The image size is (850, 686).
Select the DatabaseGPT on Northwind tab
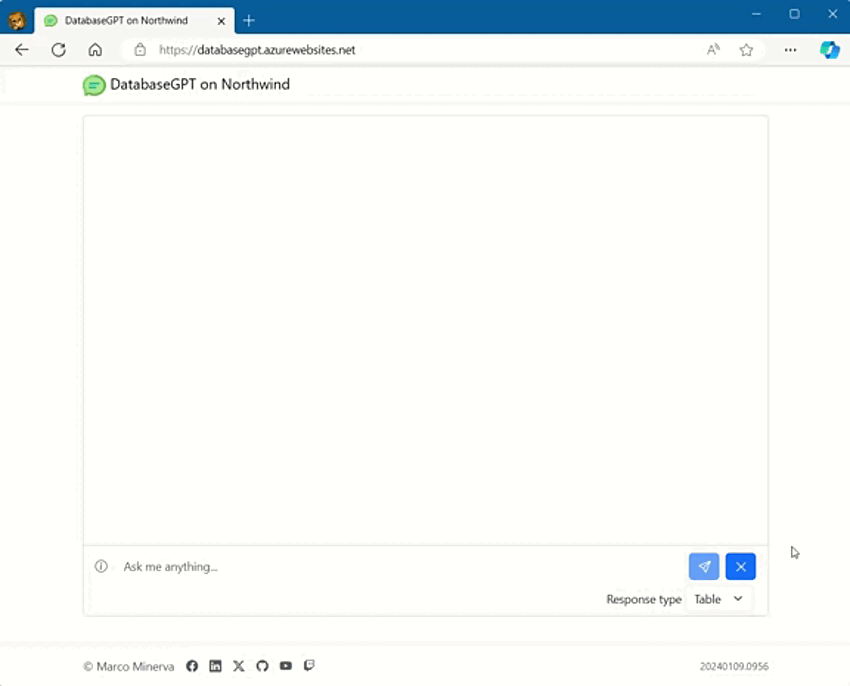click(134, 21)
